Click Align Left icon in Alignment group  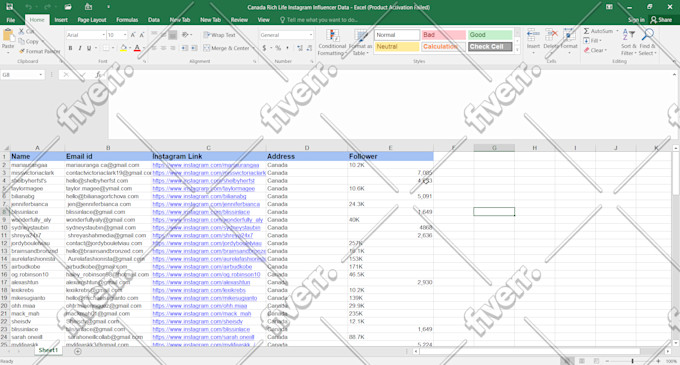pos(154,48)
